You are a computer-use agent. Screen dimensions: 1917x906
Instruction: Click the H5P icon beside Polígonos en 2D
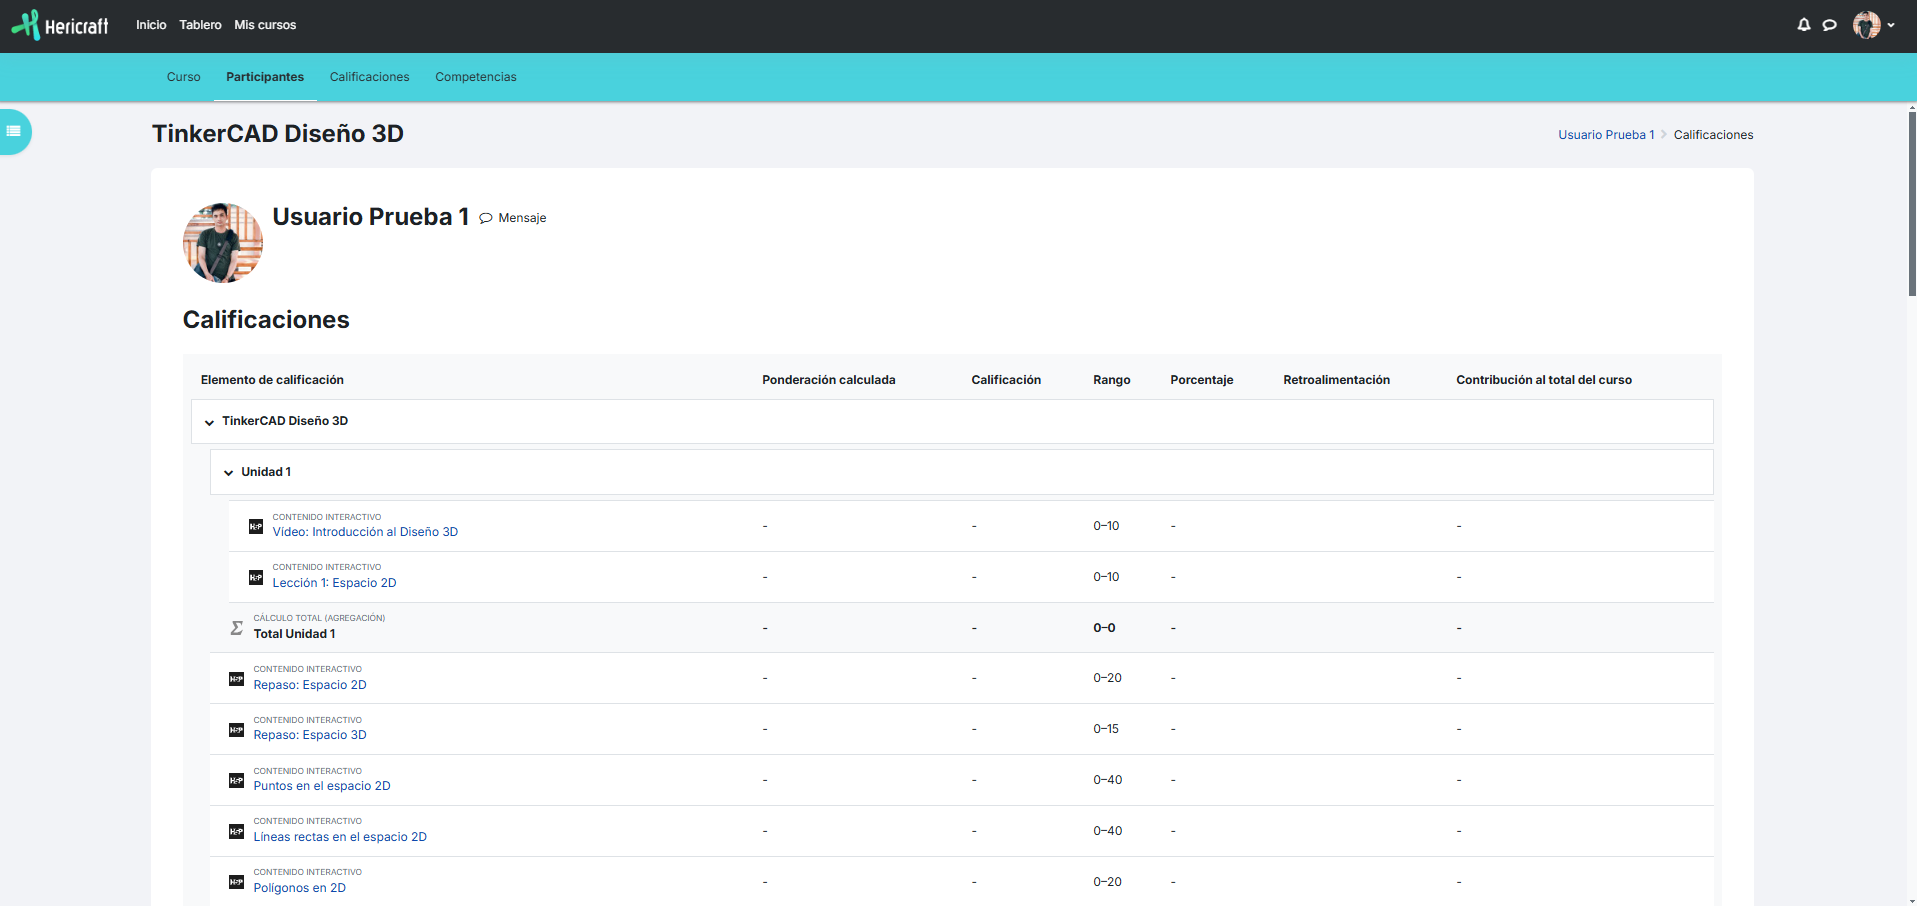click(x=237, y=882)
